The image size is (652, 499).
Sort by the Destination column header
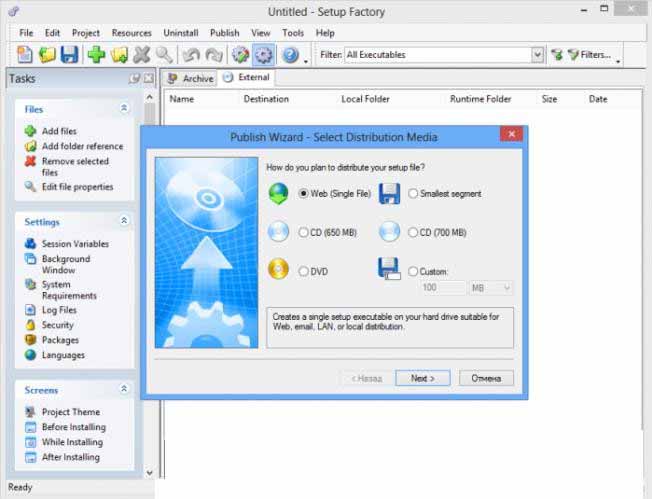click(266, 99)
